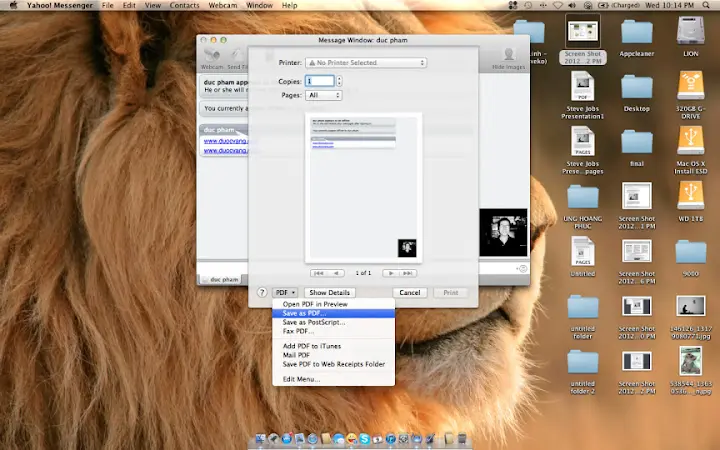
Task: Expand the Printer selection dropdown
Action: coord(366,62)
